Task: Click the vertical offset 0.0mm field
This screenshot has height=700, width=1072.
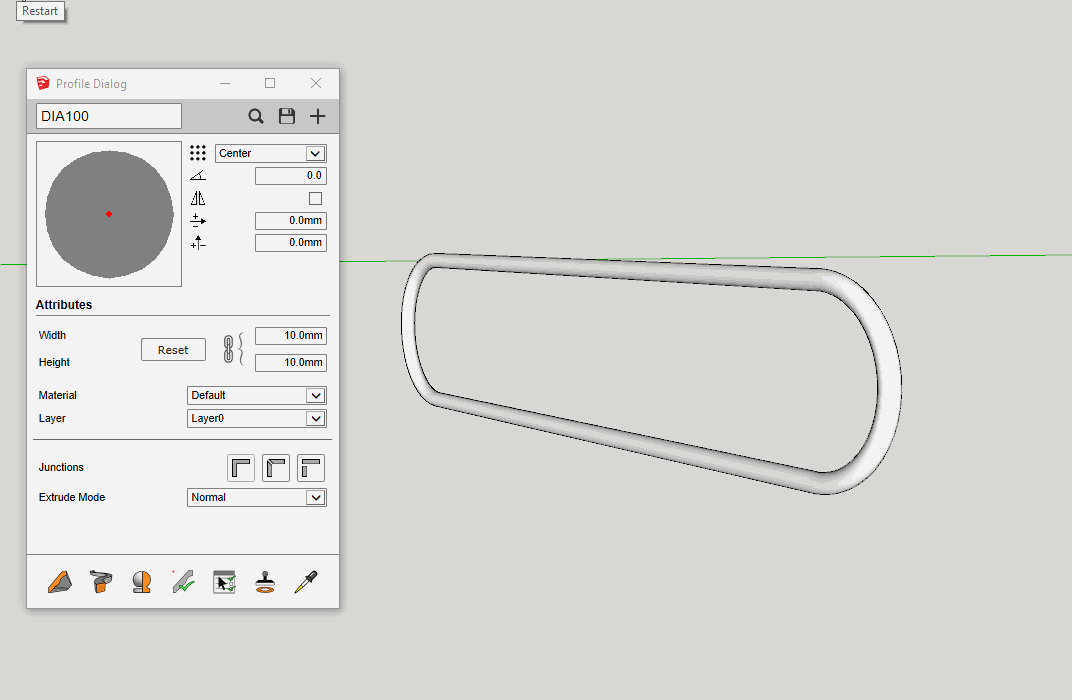Action: [x=291, y=243]
